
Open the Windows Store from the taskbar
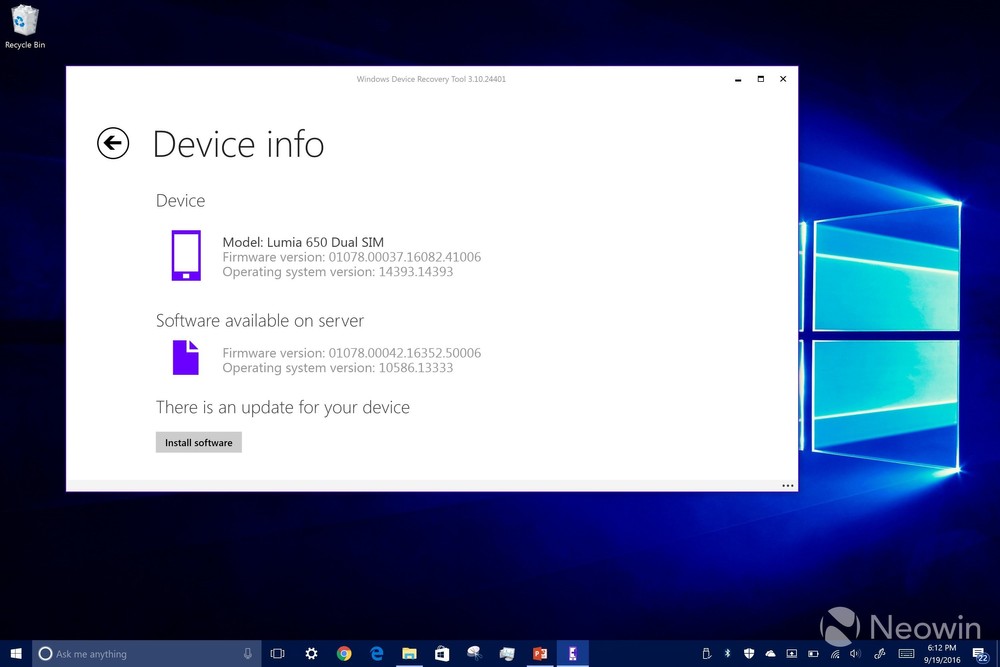pyautogui.click(x=442, y=654)
